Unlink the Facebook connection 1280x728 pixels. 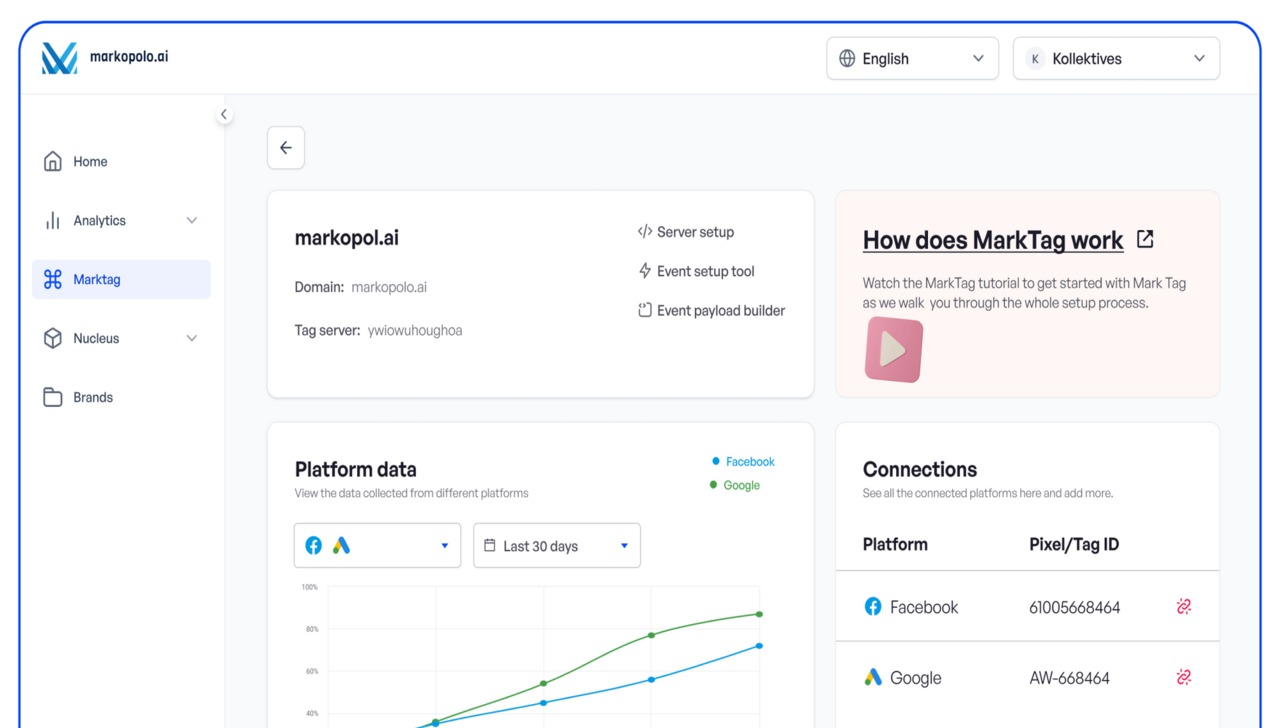(x=1184, y=607)
